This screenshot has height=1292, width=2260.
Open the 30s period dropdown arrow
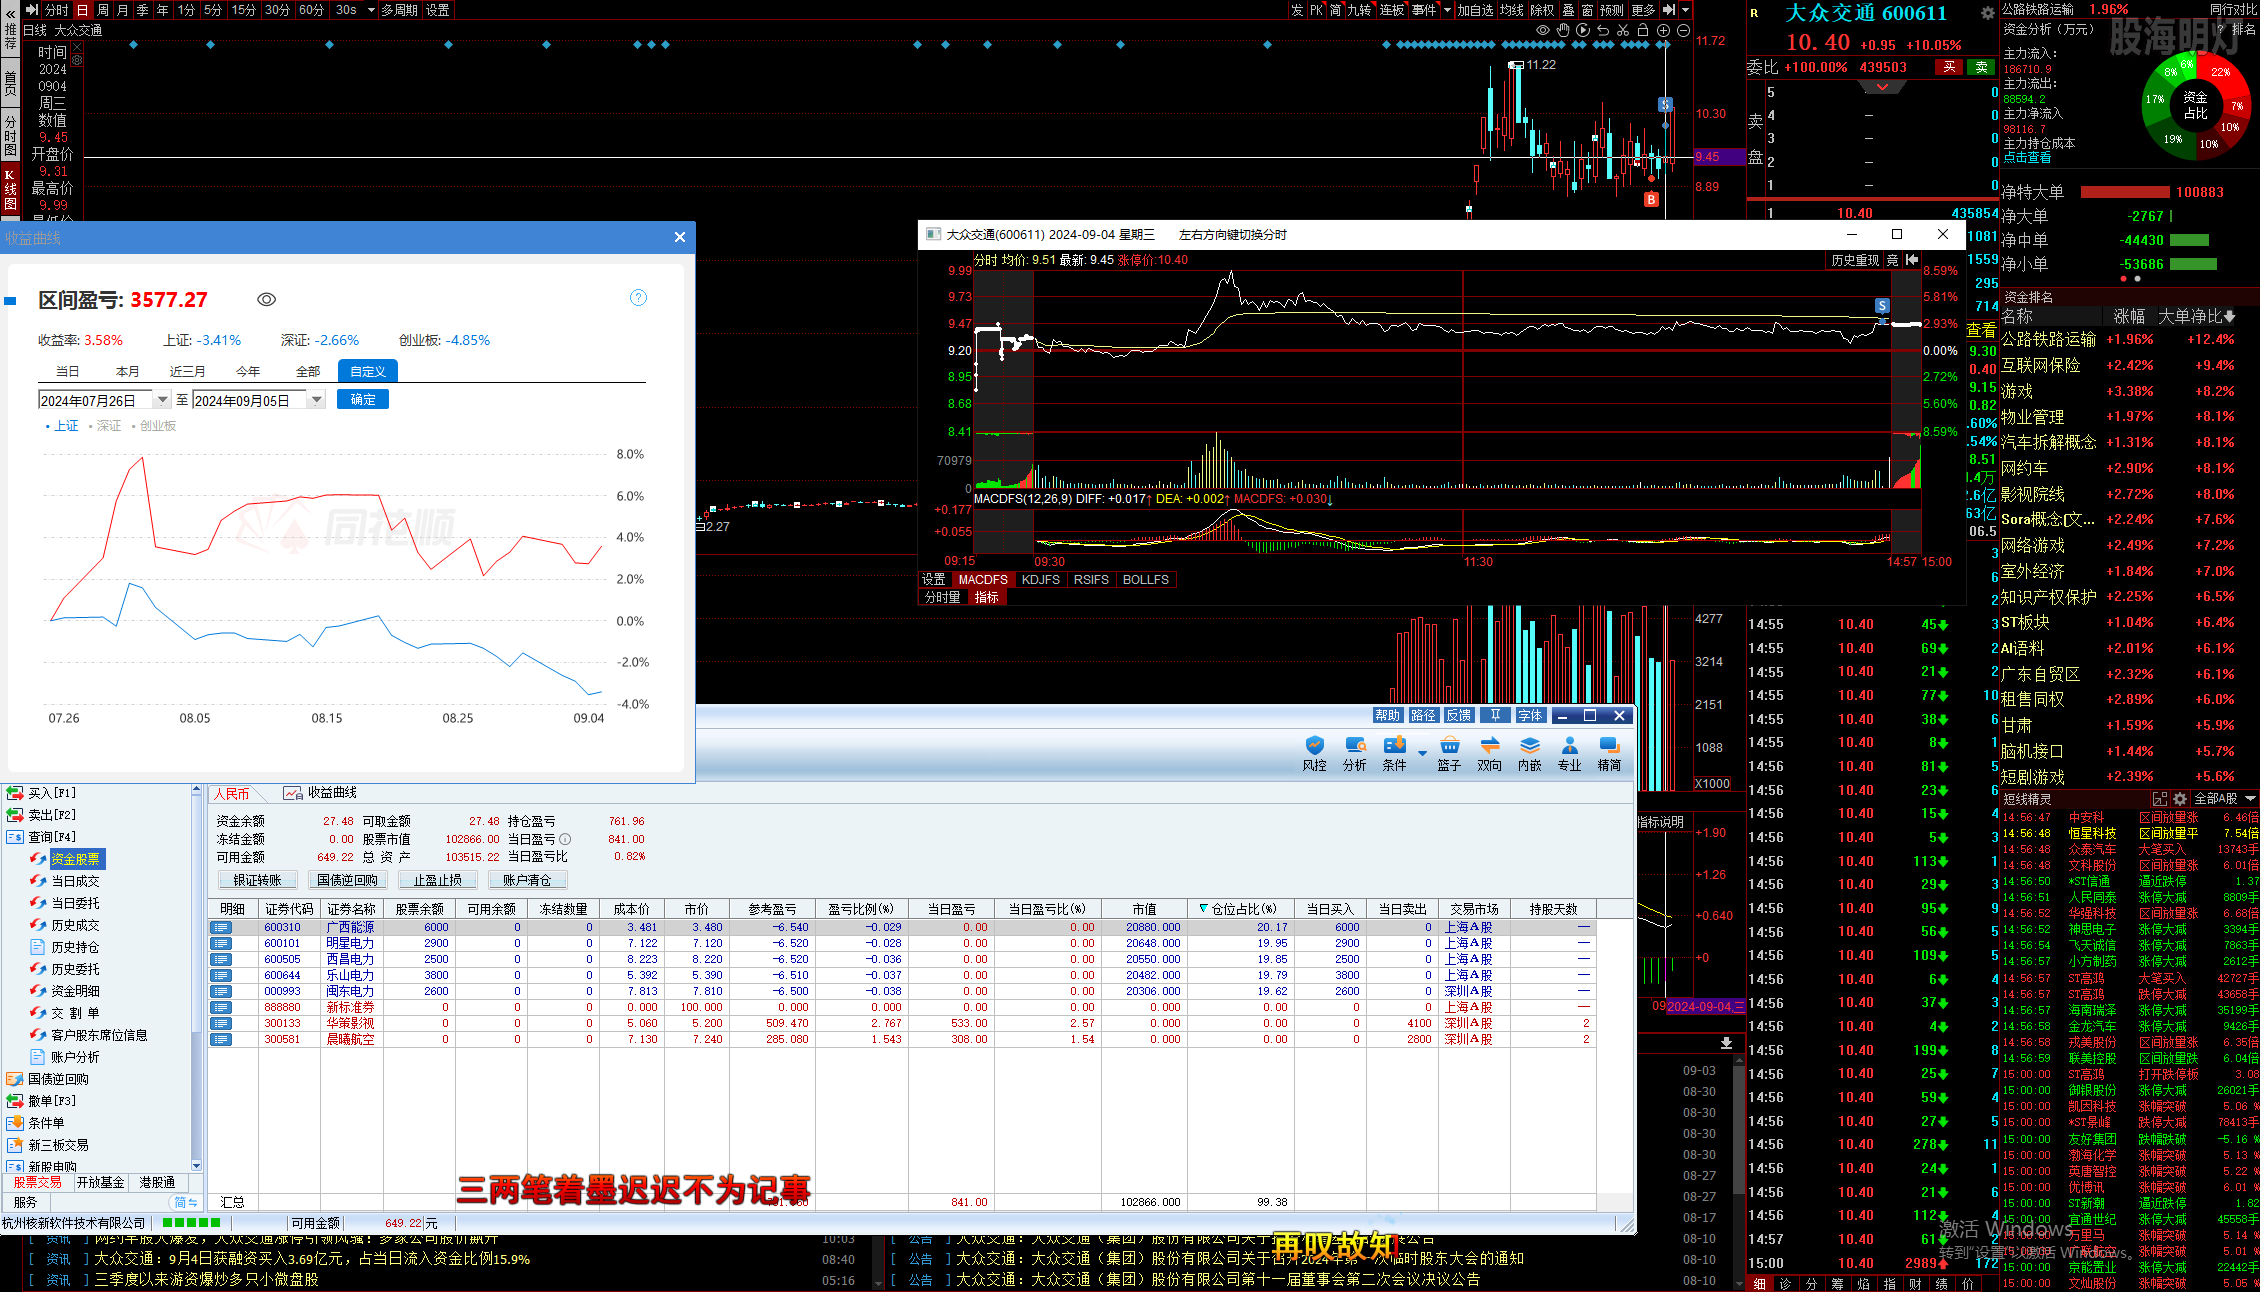tap(371, 10)
